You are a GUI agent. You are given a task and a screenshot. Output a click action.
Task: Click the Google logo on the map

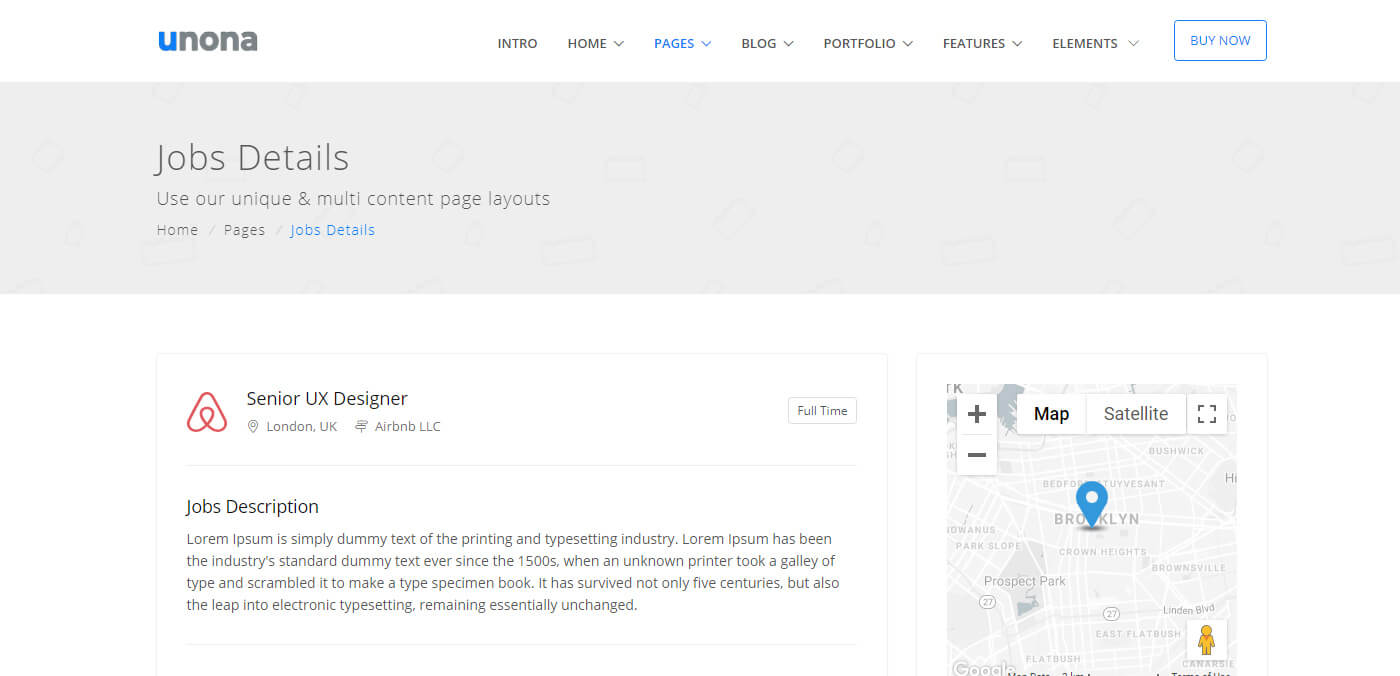tap(983, 668)
